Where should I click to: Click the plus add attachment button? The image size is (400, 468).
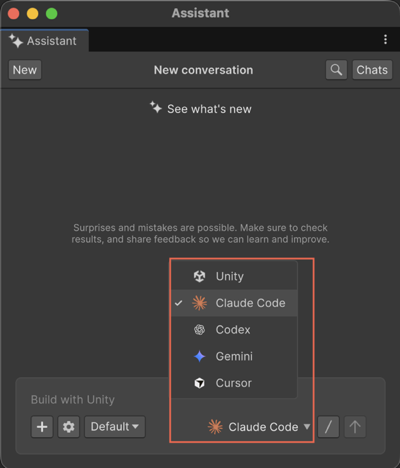pos(42,427)
